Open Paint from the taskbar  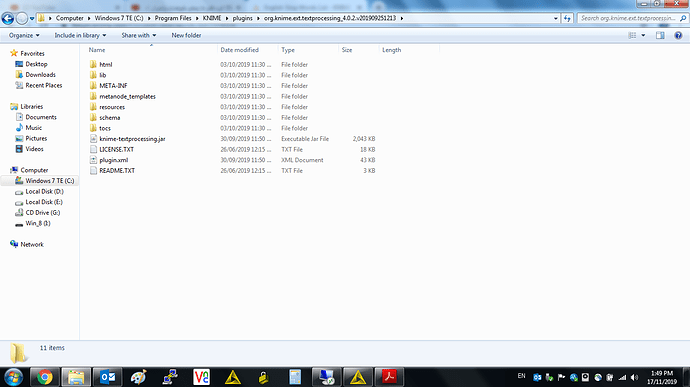(139, 377)
